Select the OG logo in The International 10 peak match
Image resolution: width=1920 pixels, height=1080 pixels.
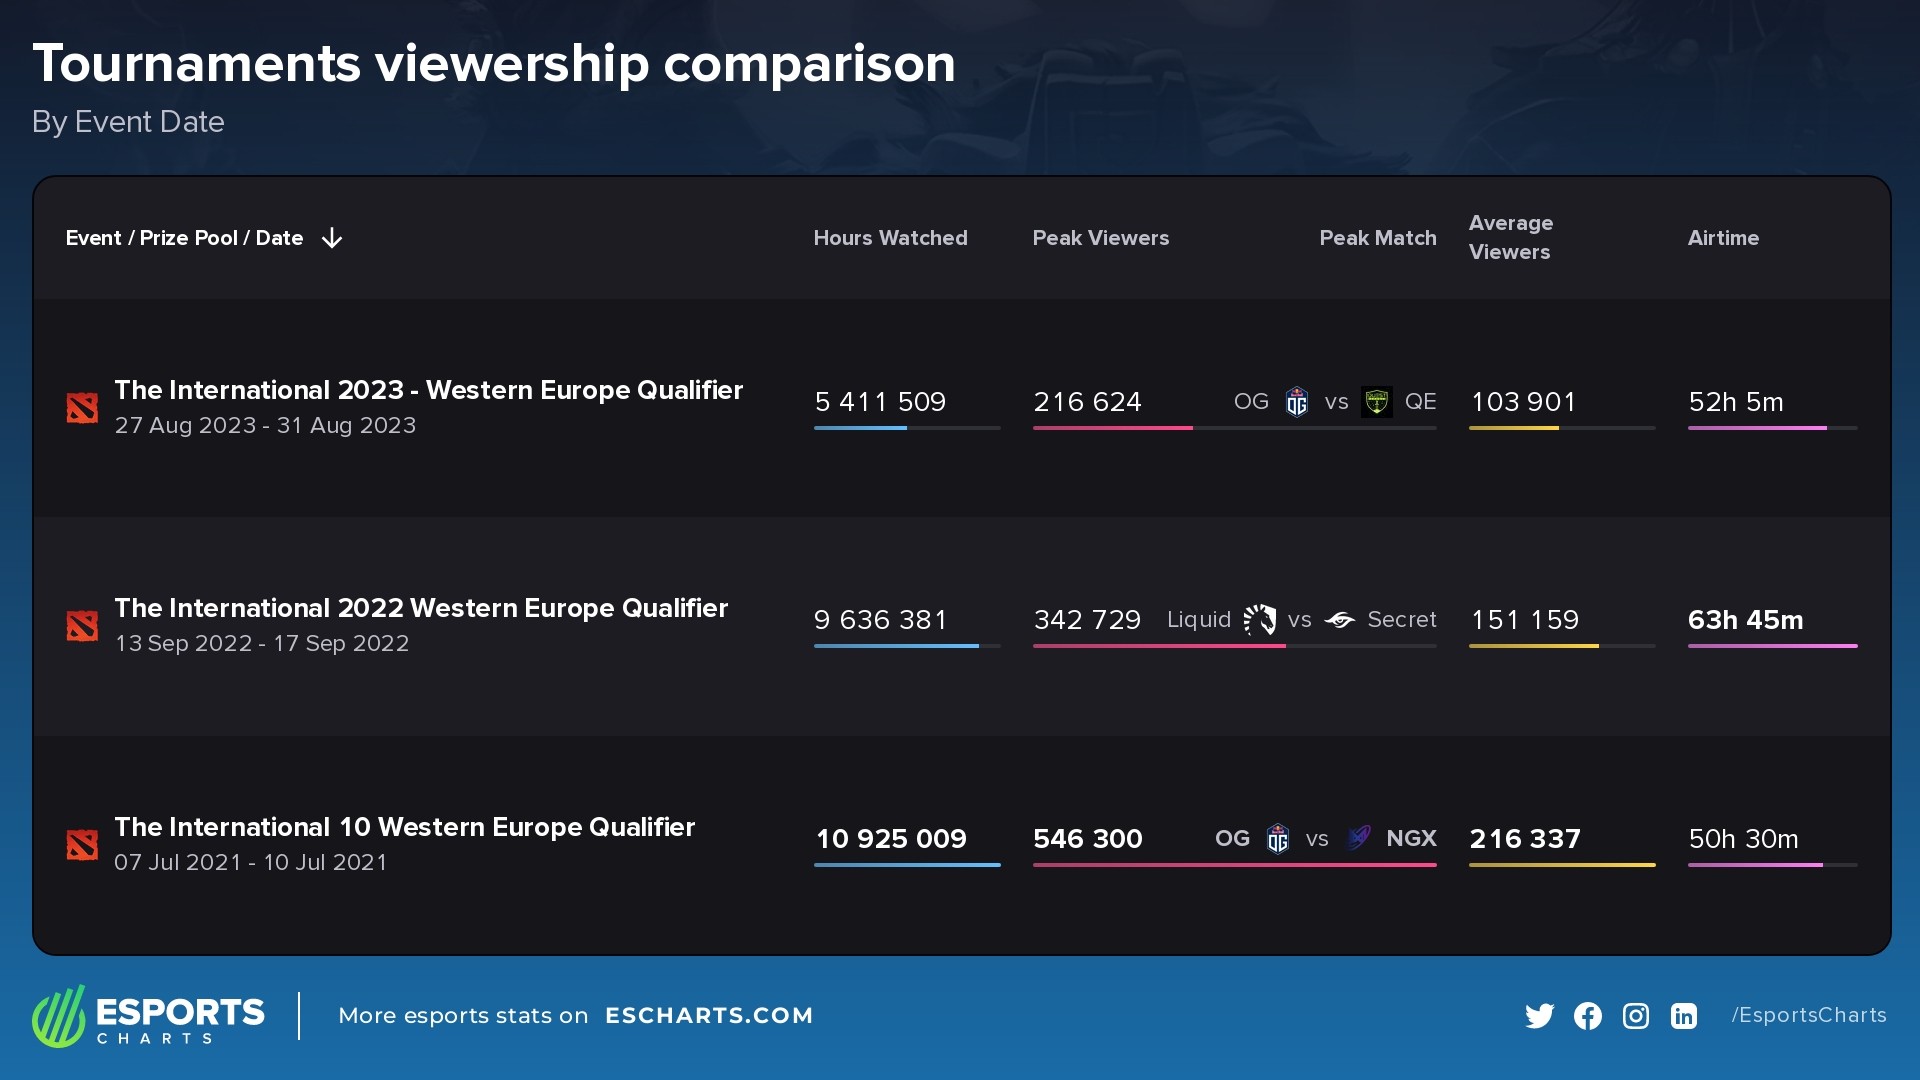pos(1279,839)
